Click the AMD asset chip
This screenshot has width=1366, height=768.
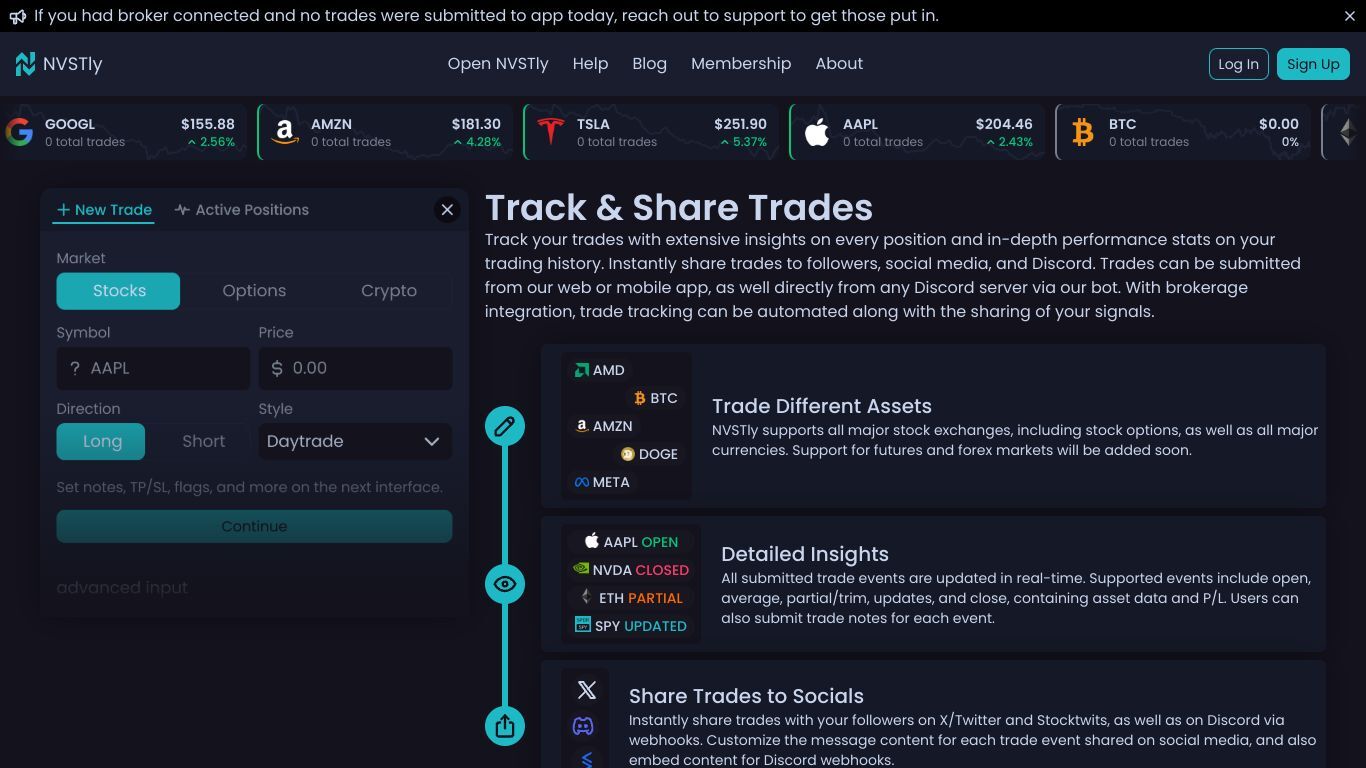(599, 370)
